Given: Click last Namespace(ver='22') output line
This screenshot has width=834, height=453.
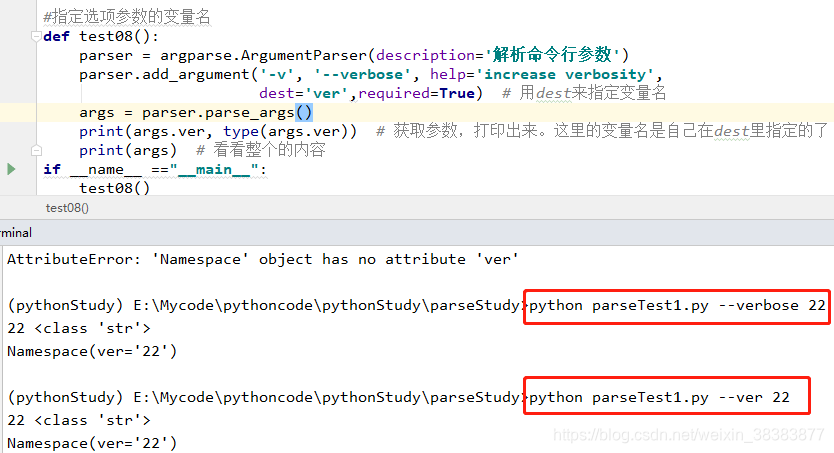Looking at the screenshot, I should coord(92,443).
